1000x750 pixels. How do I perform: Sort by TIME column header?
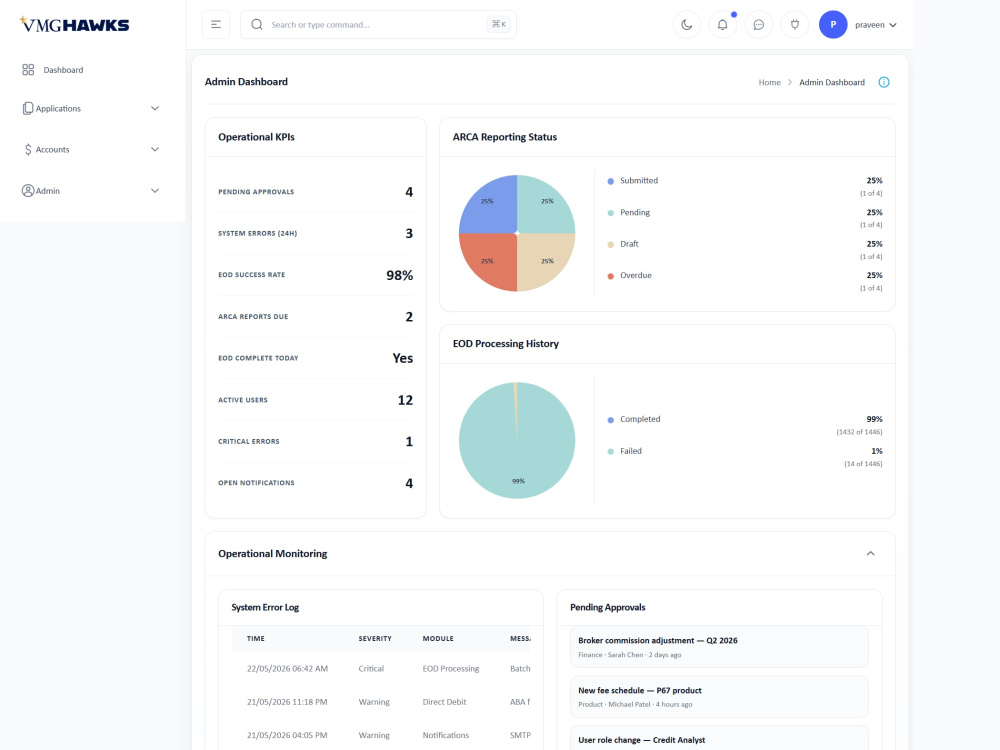[256, 638]
